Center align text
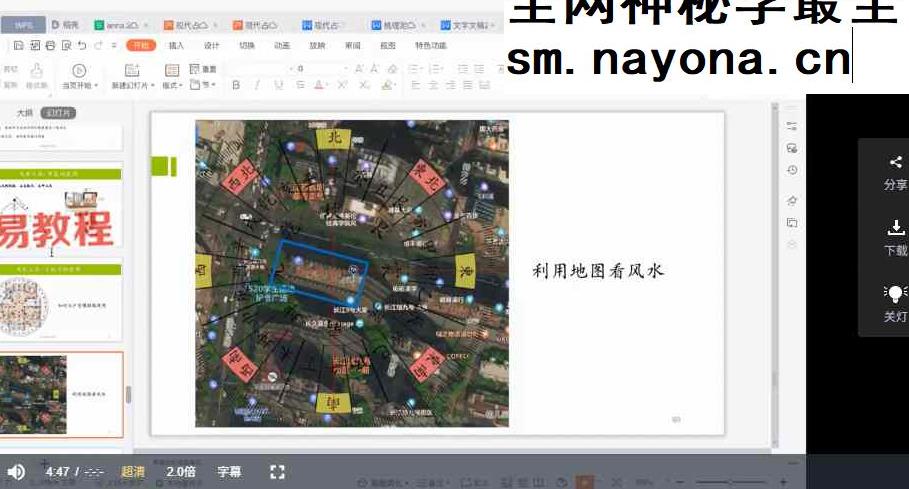 point(433,85)
